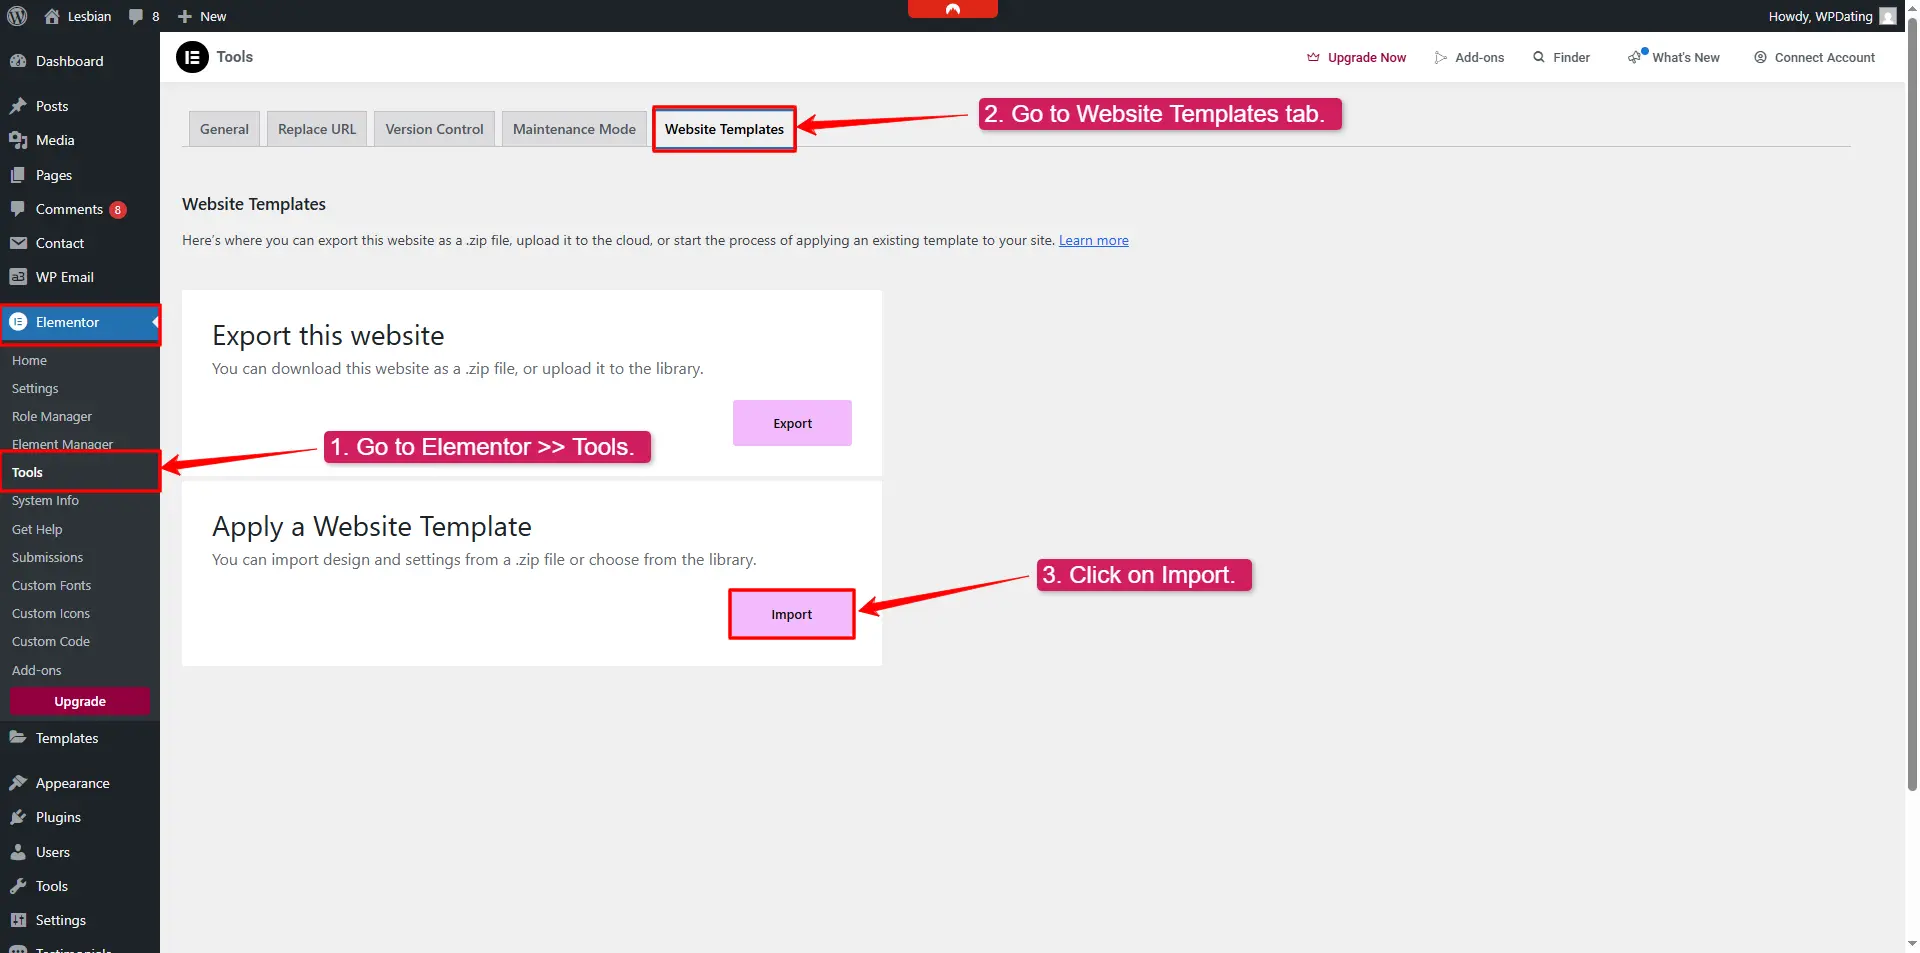
Task: Open the Finder search icon
Action: tap(1539, 57)
